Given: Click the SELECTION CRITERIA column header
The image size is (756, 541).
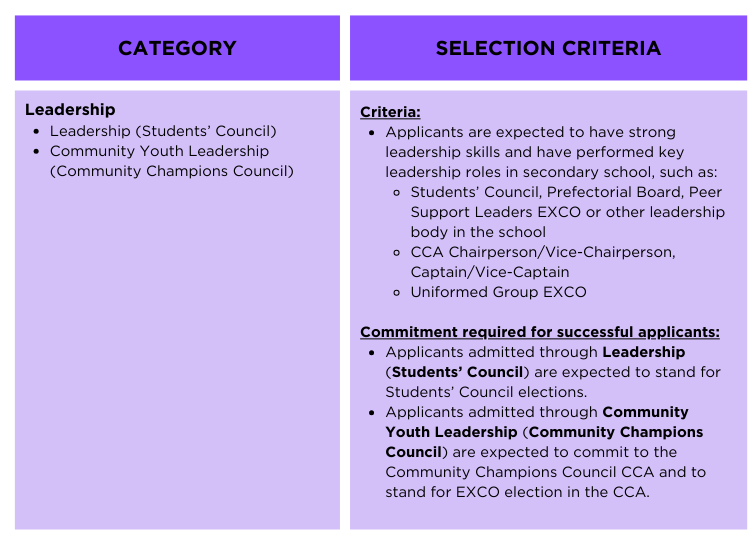Looking at the screenshot, I should (x=548, y=48).
